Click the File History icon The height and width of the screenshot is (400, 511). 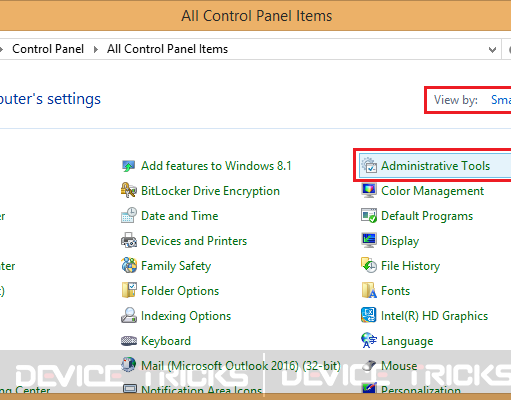369,266
